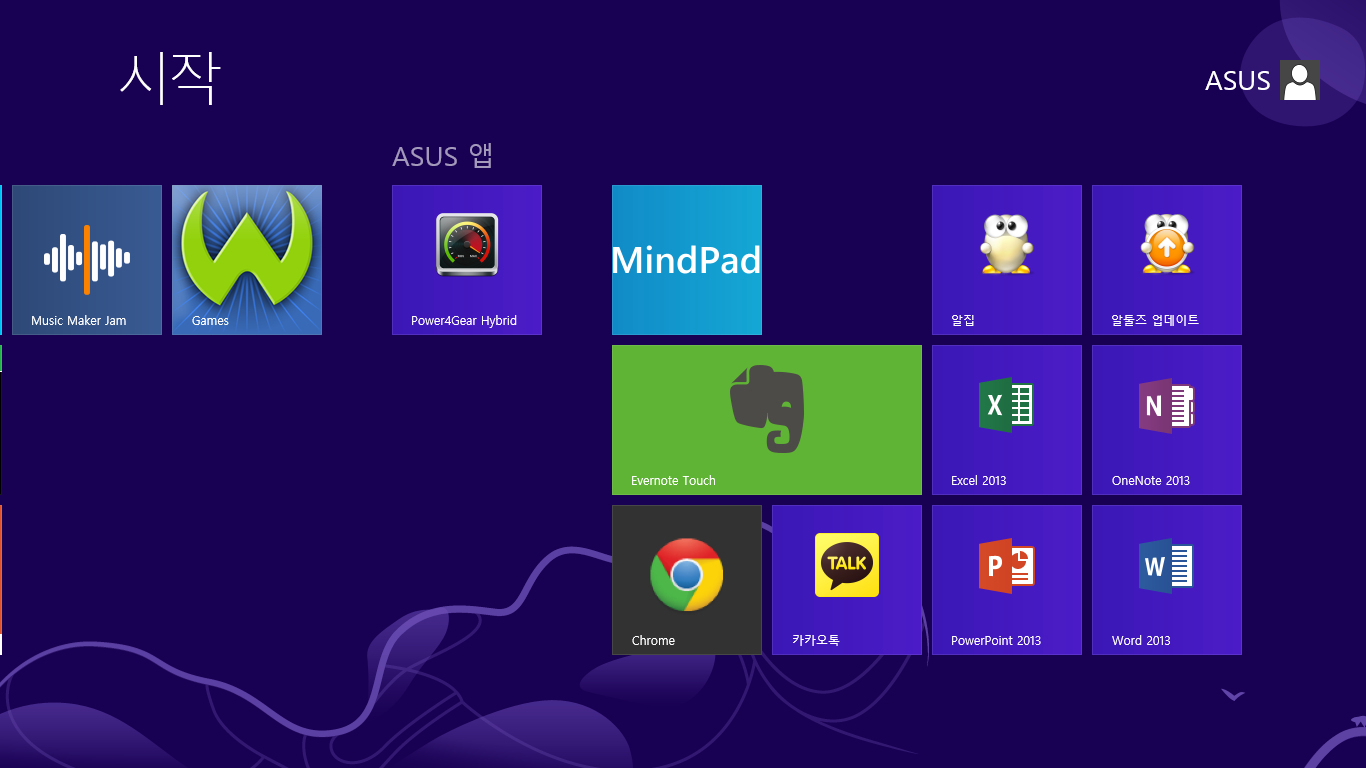This screenshot has width=1366, height=768.
Task: Launch KakaoTalk (카카오톡) tile
Action: coord(847,580)
